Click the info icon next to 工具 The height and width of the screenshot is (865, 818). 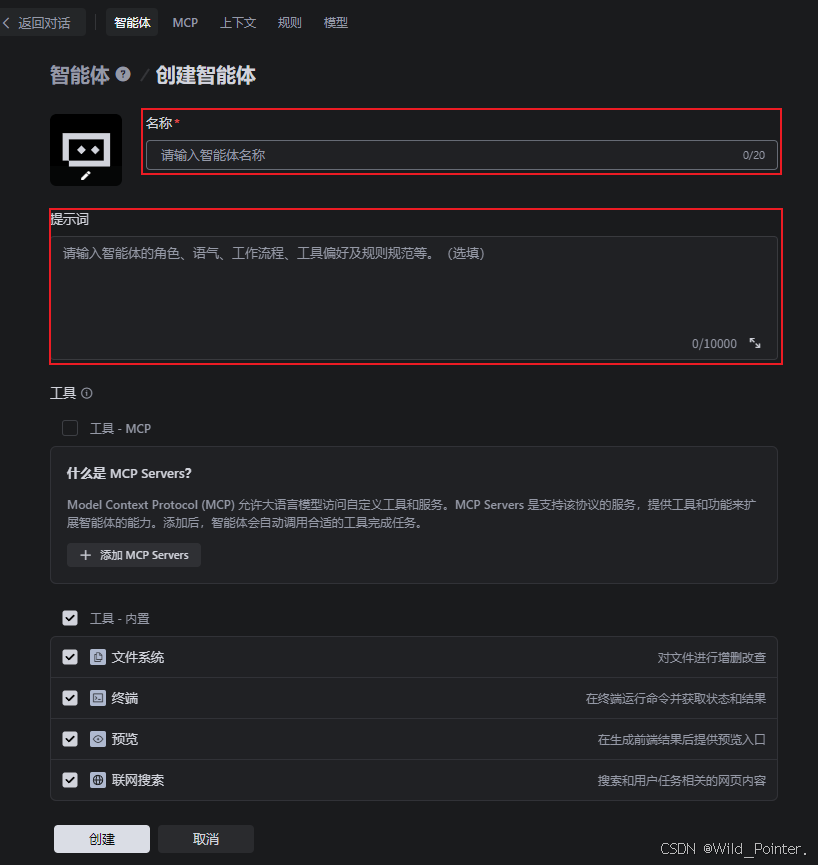point(87,393)
